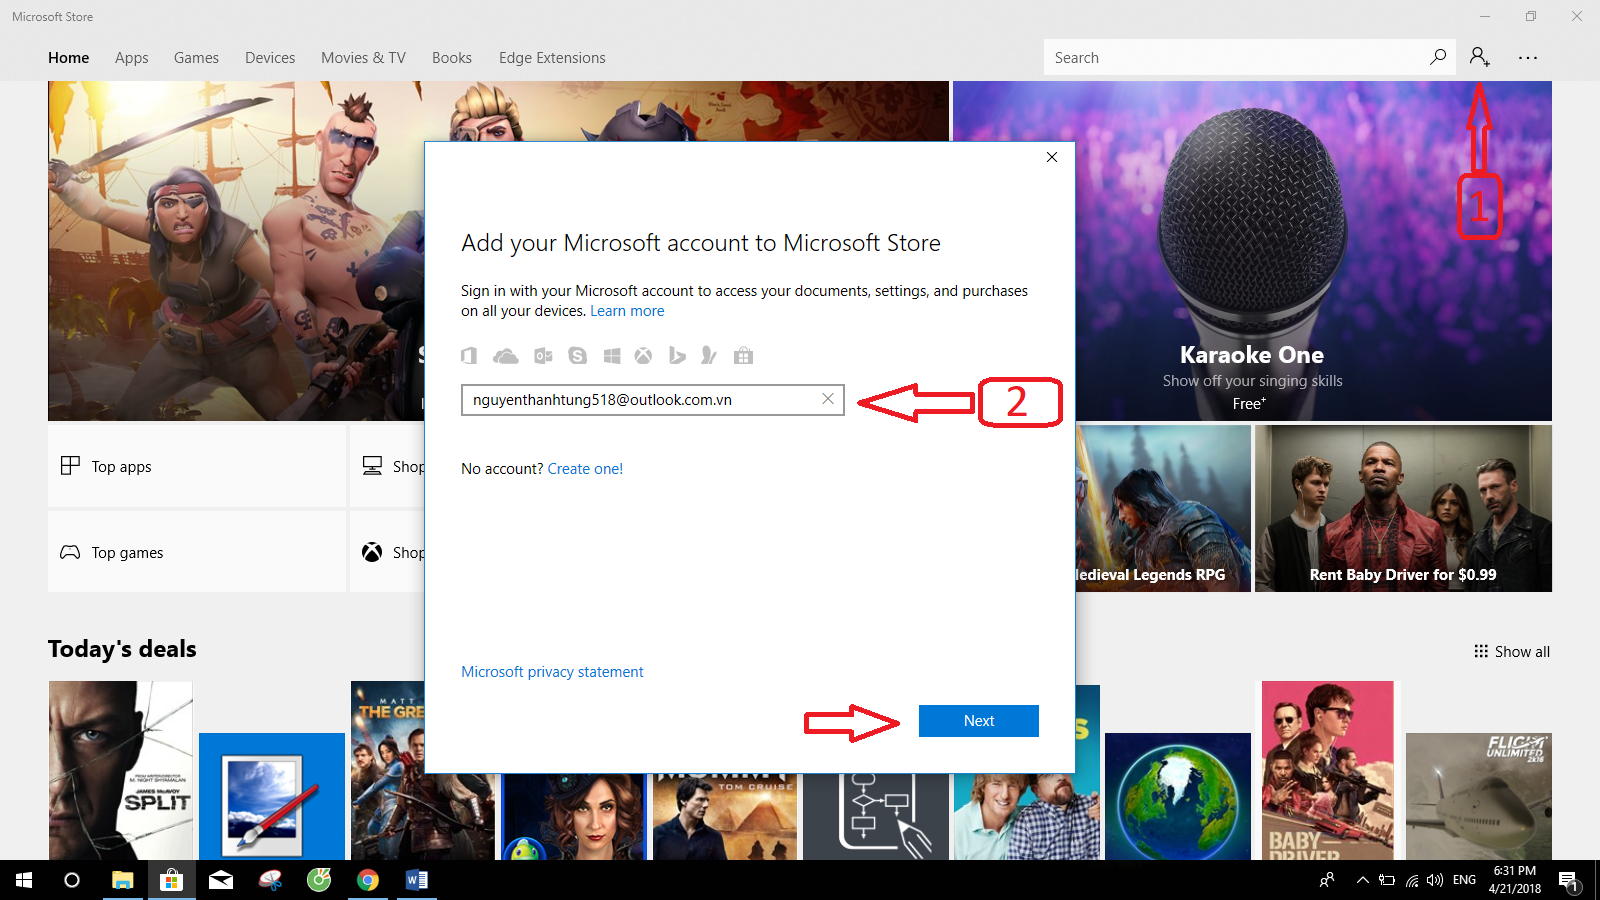Click the Next button
1600x900 pixels.
click(x=979, y=721)
